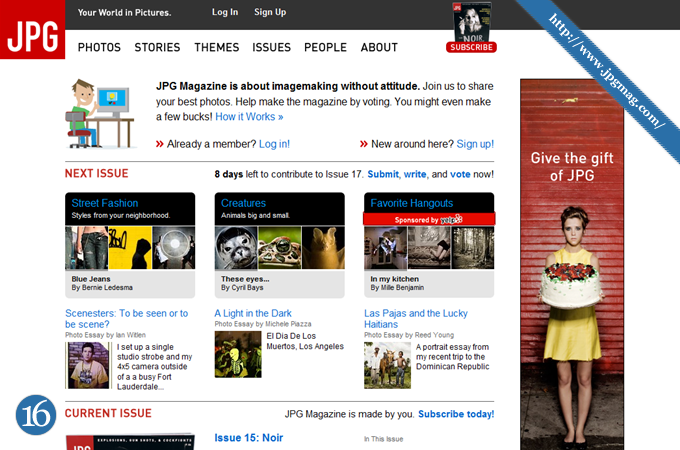Image resolution: width=680 pixels, height=450 pixels.
Task: Click the By Cyril Bays byline
Action: (242, 287)
